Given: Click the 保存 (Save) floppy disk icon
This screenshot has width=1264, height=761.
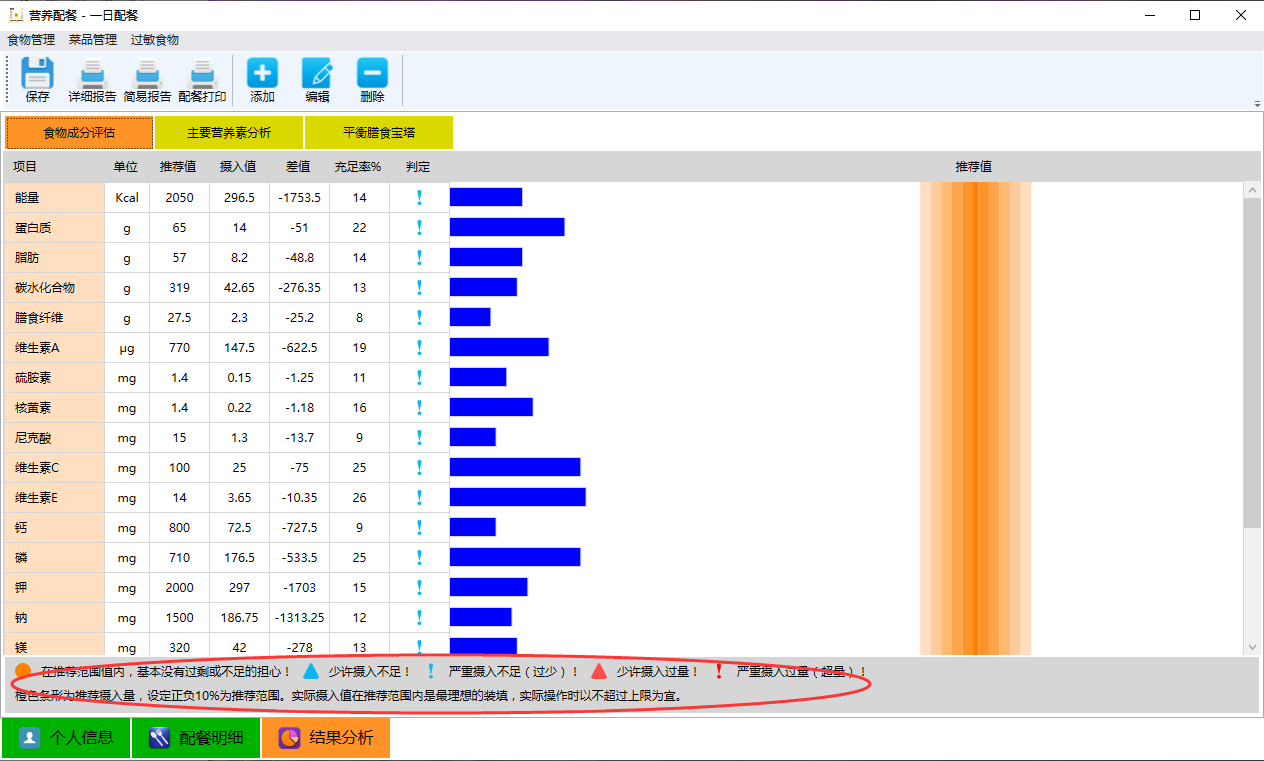Looking at the screenshot, I should (37, 75).
